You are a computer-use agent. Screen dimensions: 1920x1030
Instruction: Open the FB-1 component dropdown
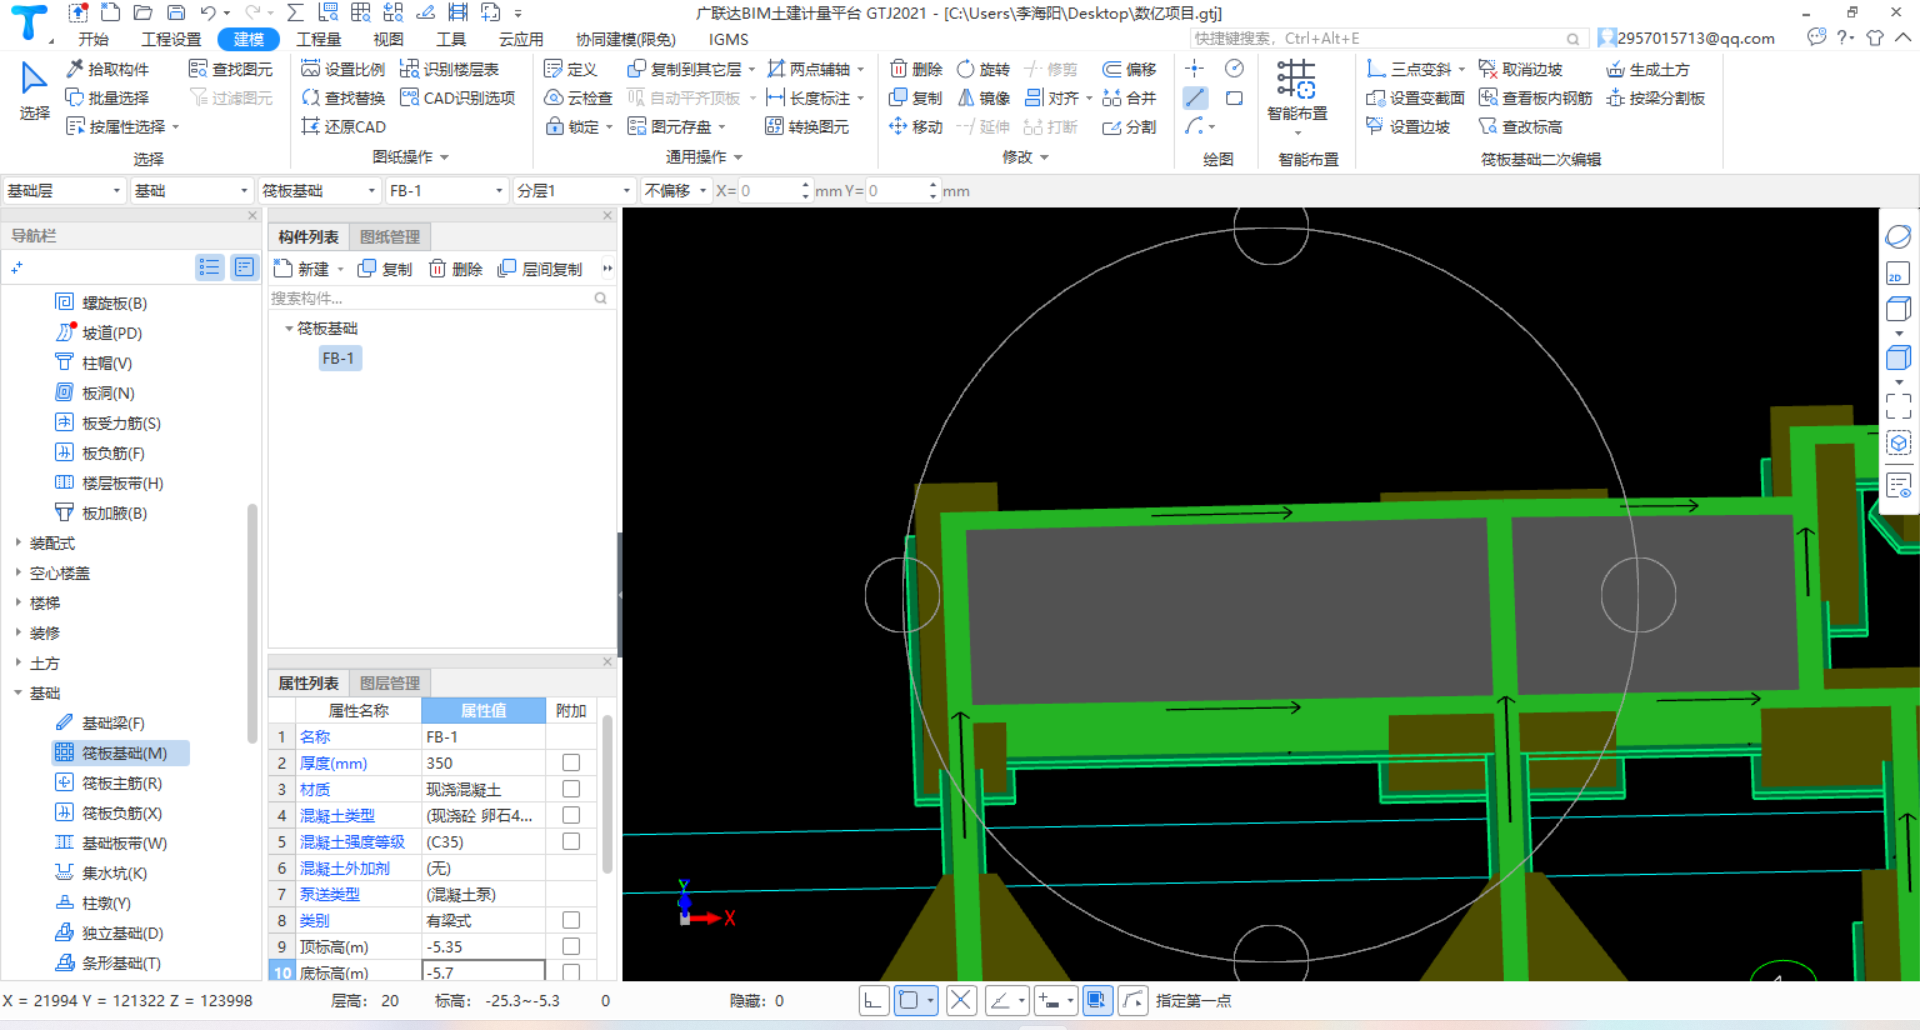click(447, 191)
